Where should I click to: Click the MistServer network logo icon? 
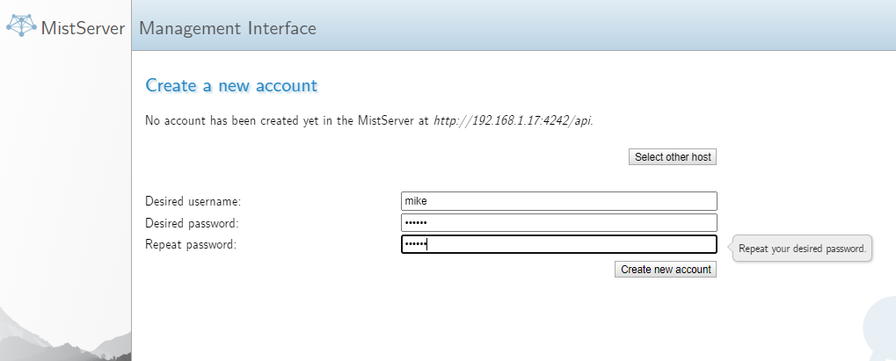pyautogui.click(x=22, y=26)
